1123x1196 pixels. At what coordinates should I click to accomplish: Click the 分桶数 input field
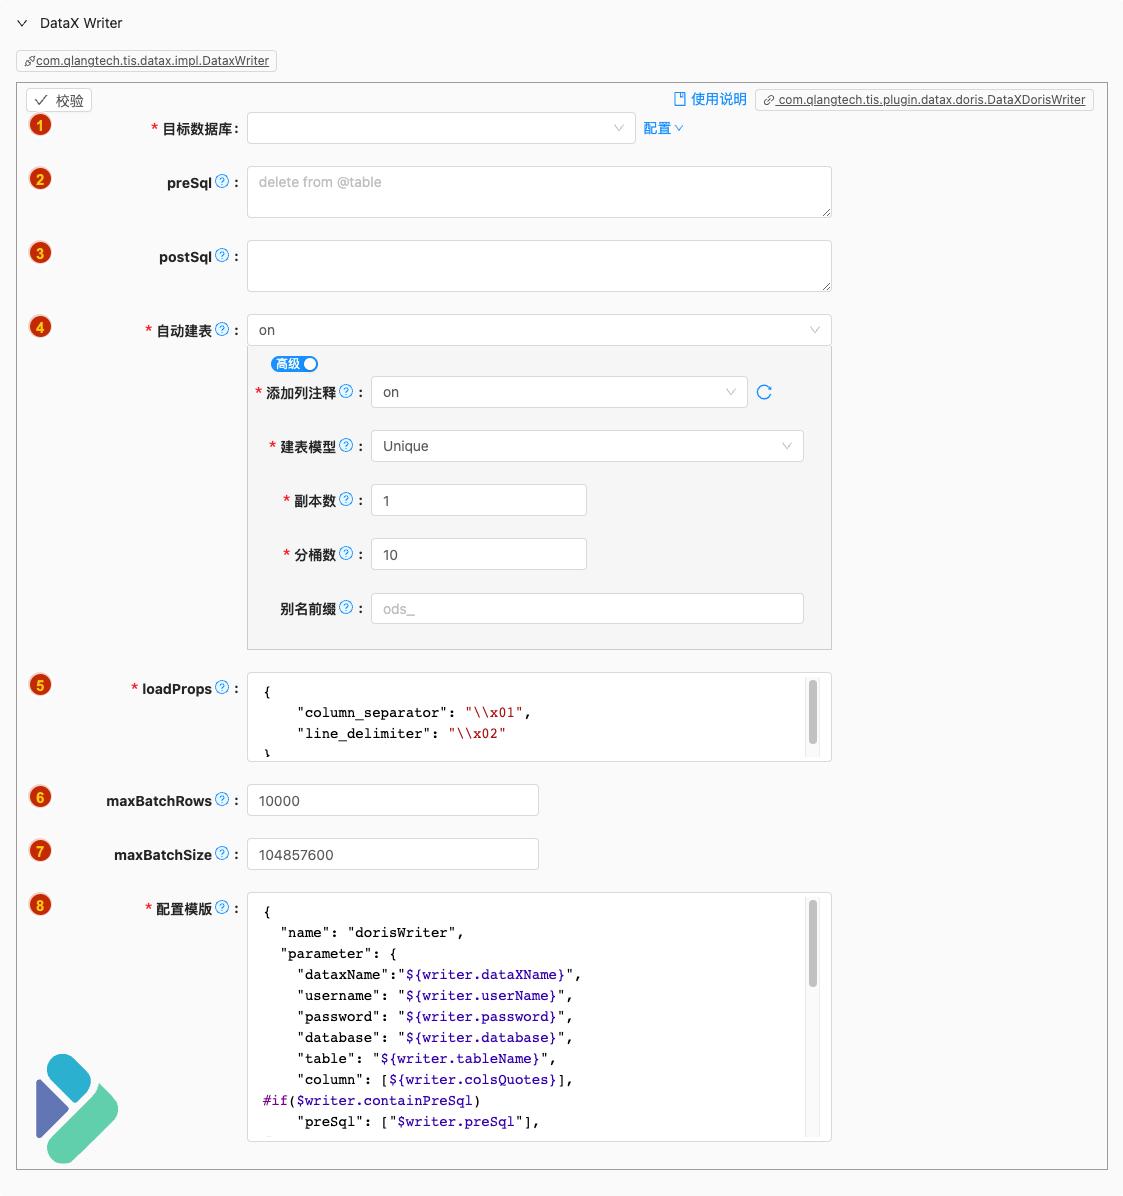click(478, 554)
